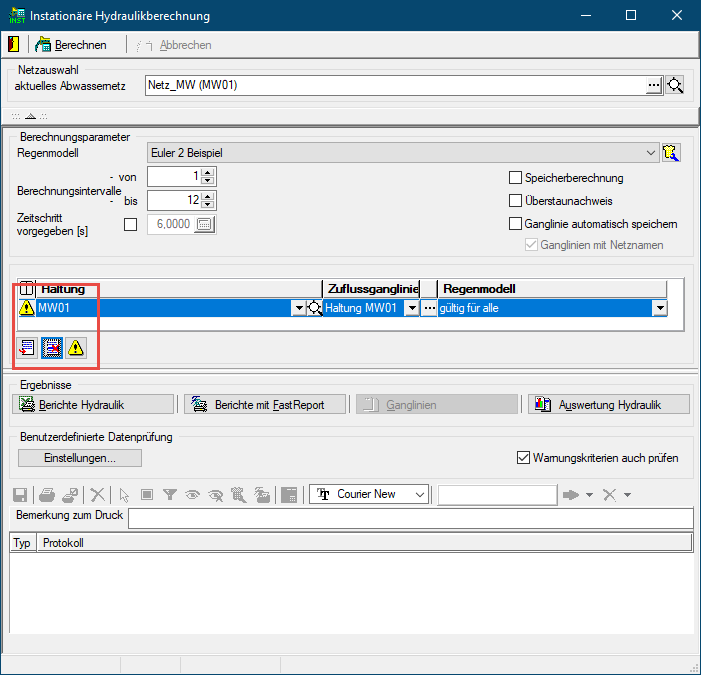
Task: Click the calculator icon beside Zeitschritt value
Action: 204,225
